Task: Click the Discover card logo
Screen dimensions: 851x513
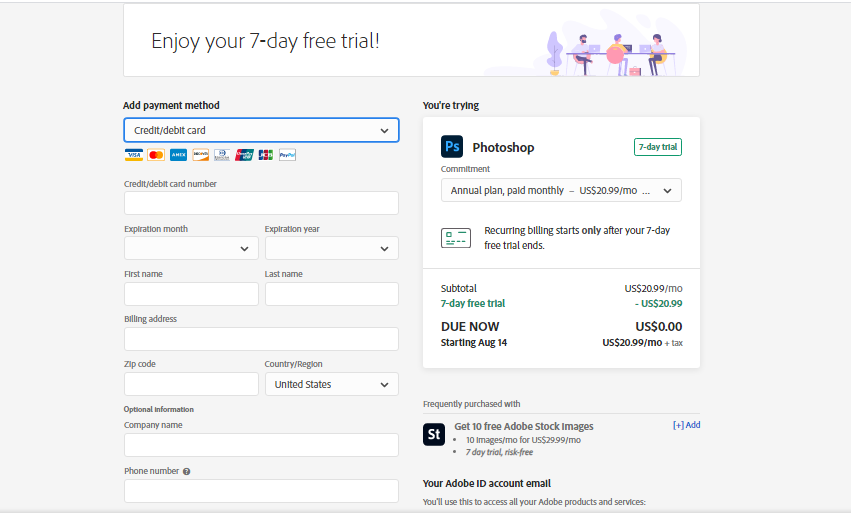Action: (x=200, y=155)
